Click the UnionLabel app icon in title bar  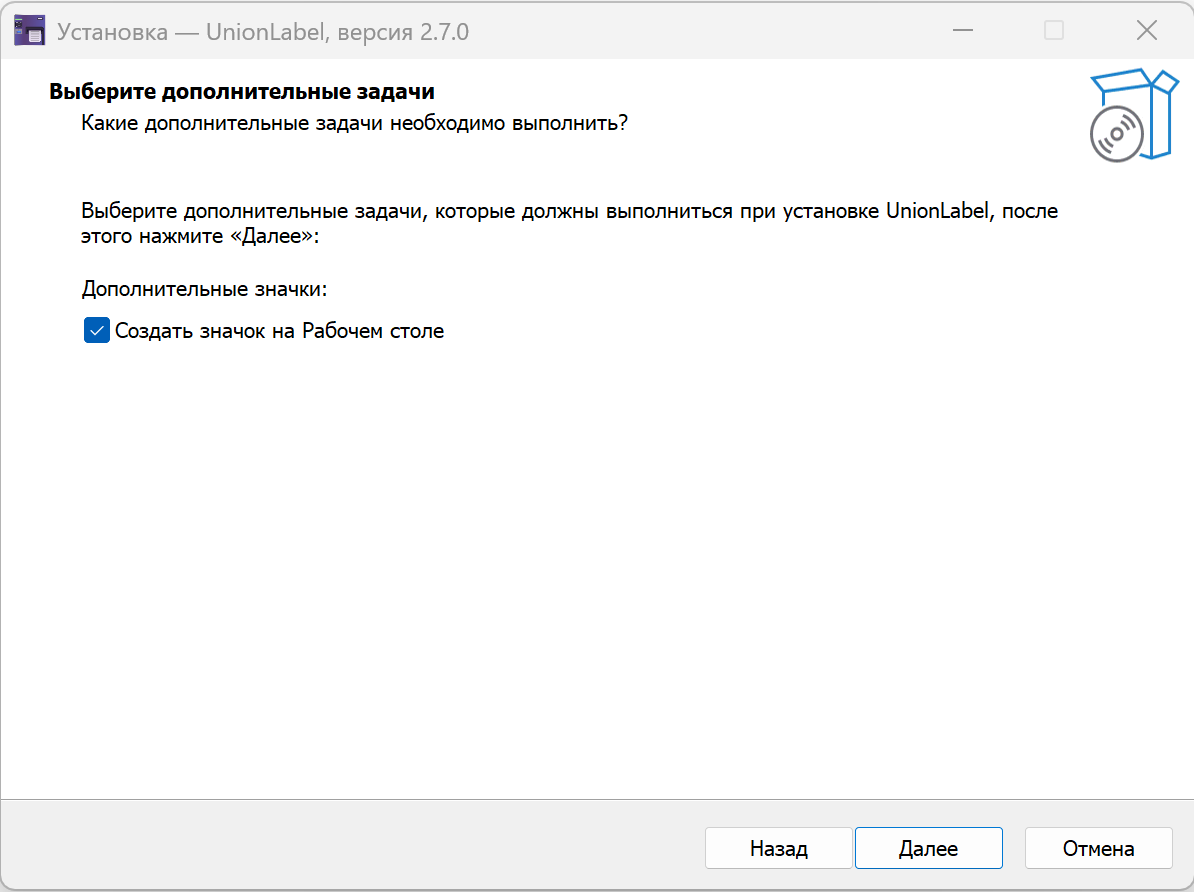point(30,31)
